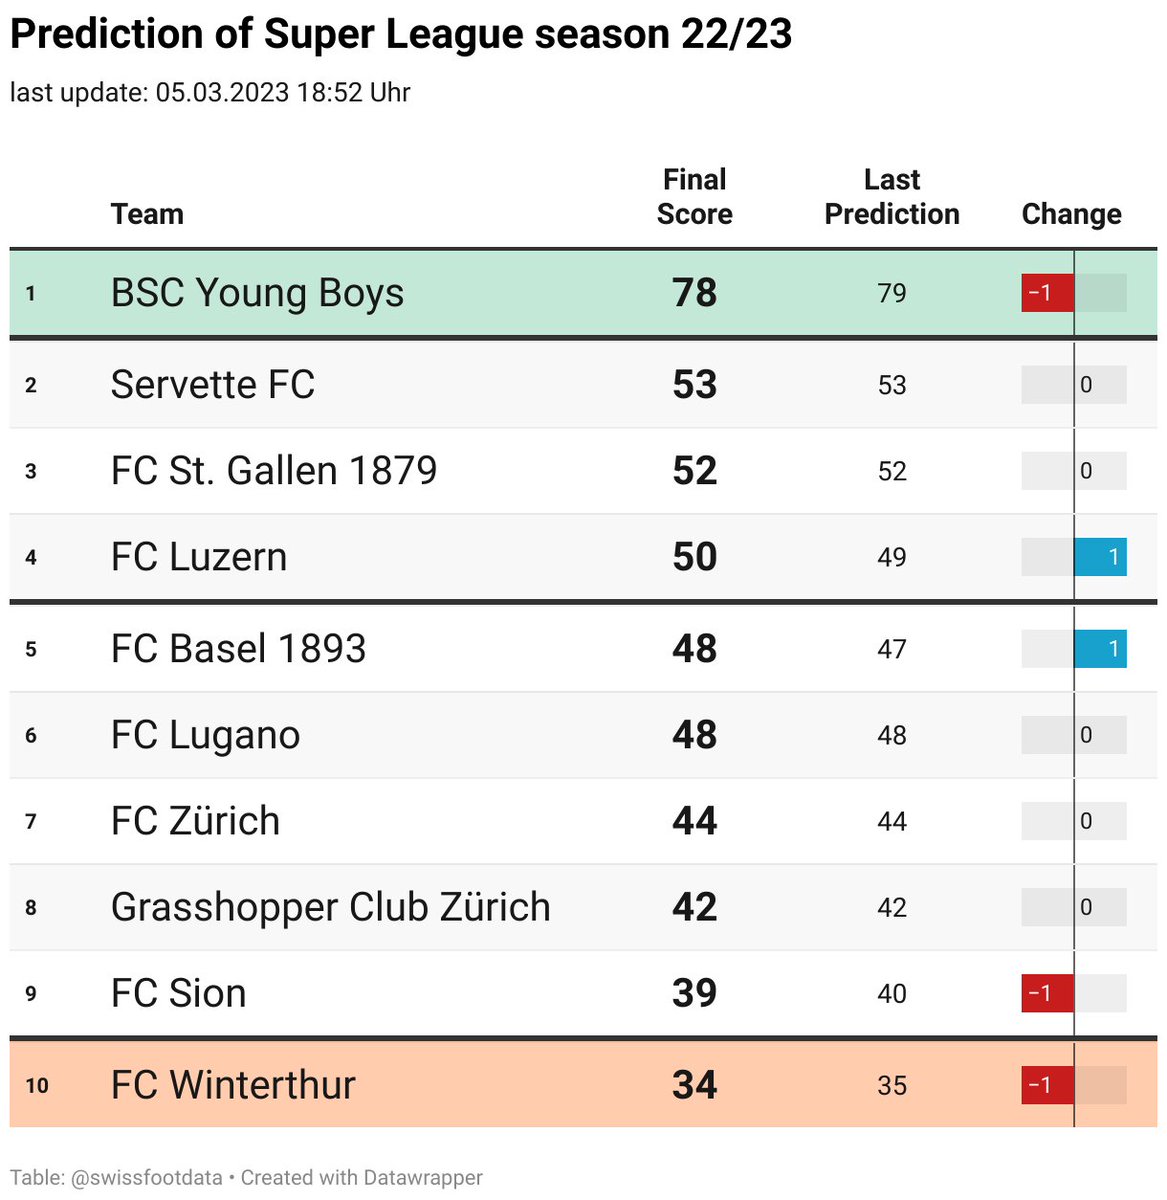
Task: Click FC St. Gallen 1879 team name
Action: (274, 471)
